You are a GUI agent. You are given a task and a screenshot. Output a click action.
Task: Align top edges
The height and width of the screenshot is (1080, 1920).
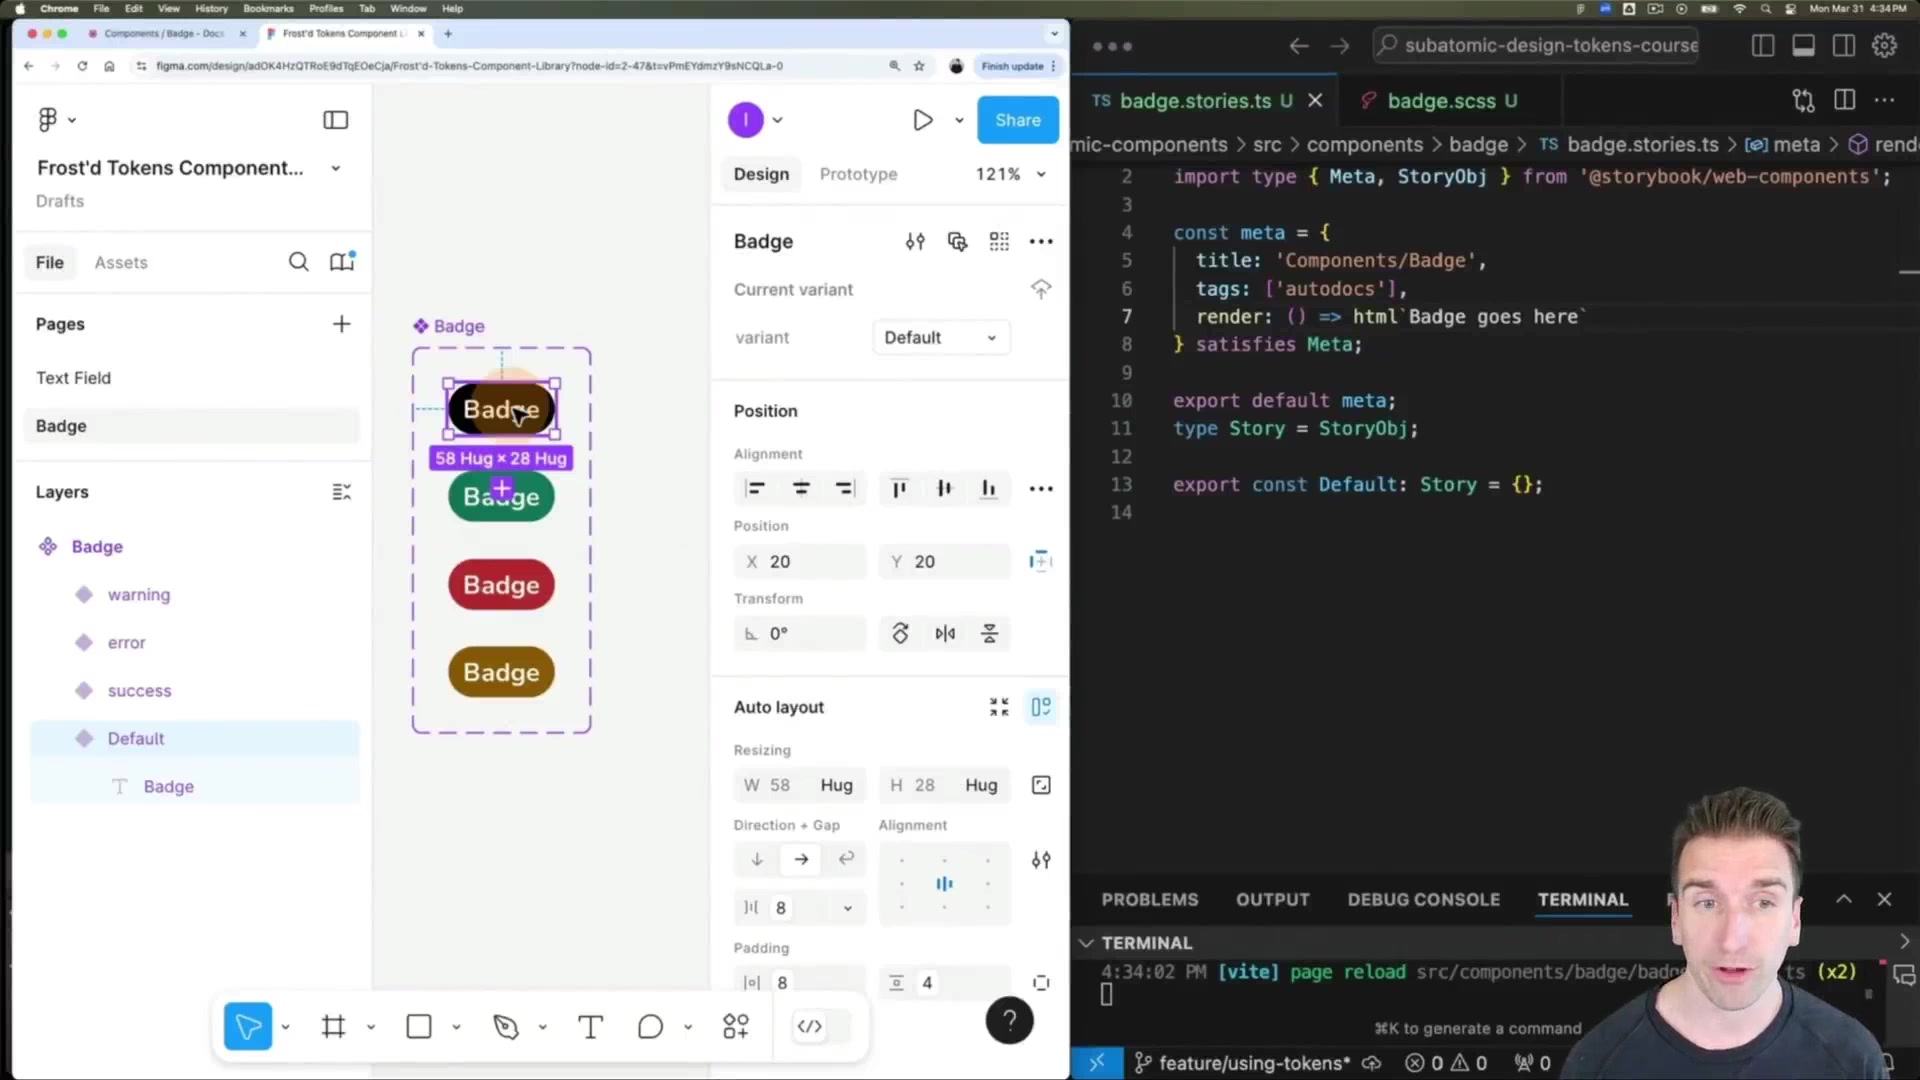(900, 488)
